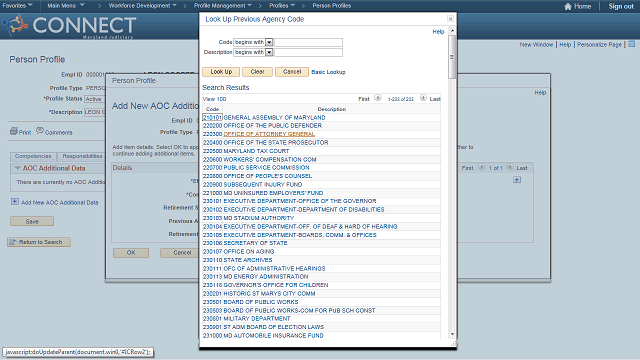Click the New Window link
This screenshot has height=360, width=640.
[x=536, y=44]
